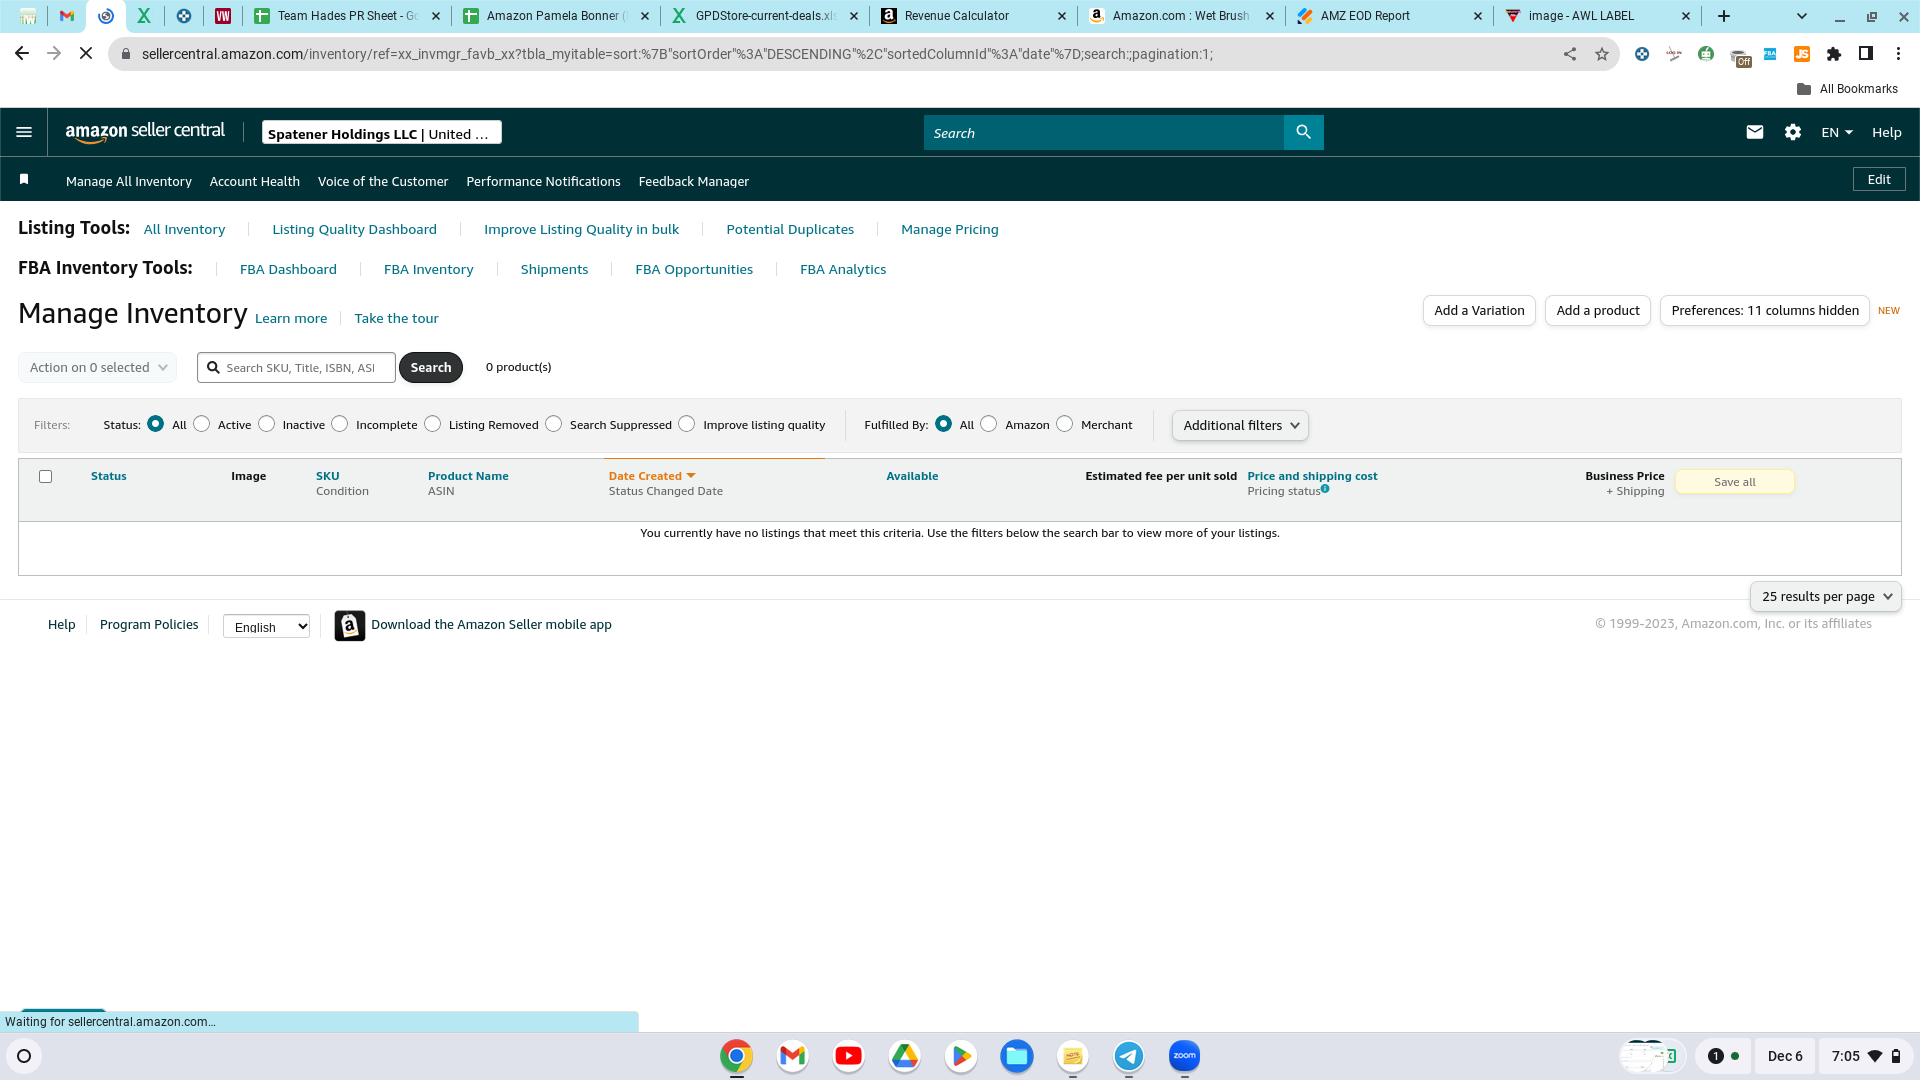This screenshot has height=1080, width=1920.
Task: Select the Search Suppressed radio button
Action: pyautogui.click(x=554, y=424)
